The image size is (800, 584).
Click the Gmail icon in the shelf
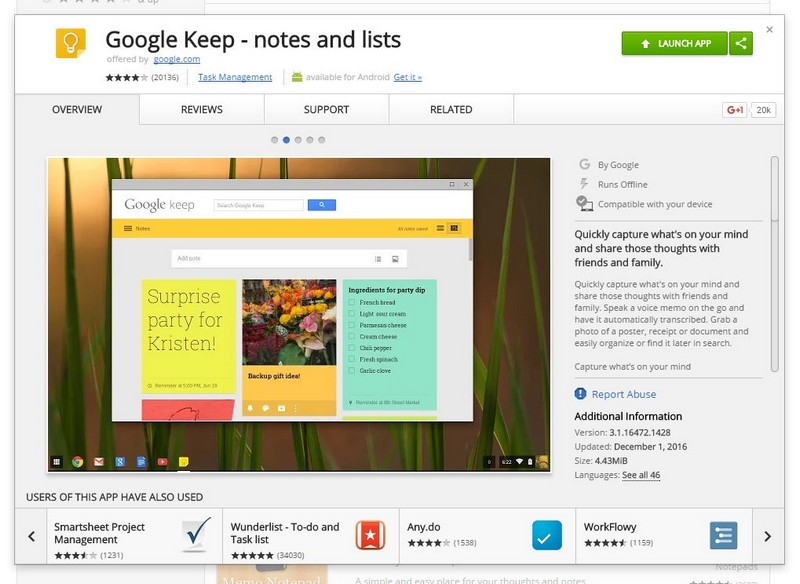pyautogui.click(x=99, y=462)
